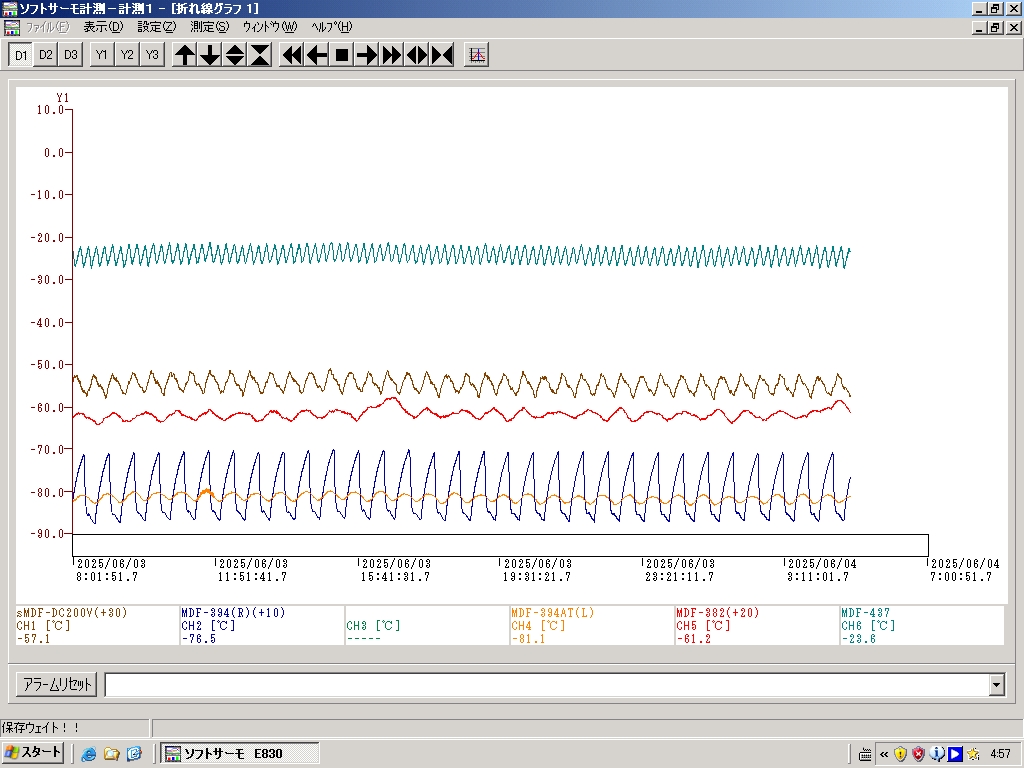Viewport: 1024px width, 768px height.
Task: Open the ウィンドウ(W) menu
Action: coord(270,27)
